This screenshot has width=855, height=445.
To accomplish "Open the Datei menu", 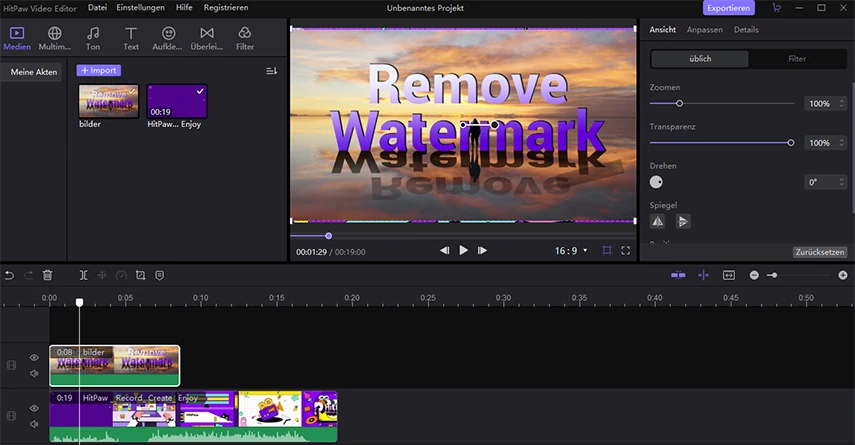I will point(98,8).
